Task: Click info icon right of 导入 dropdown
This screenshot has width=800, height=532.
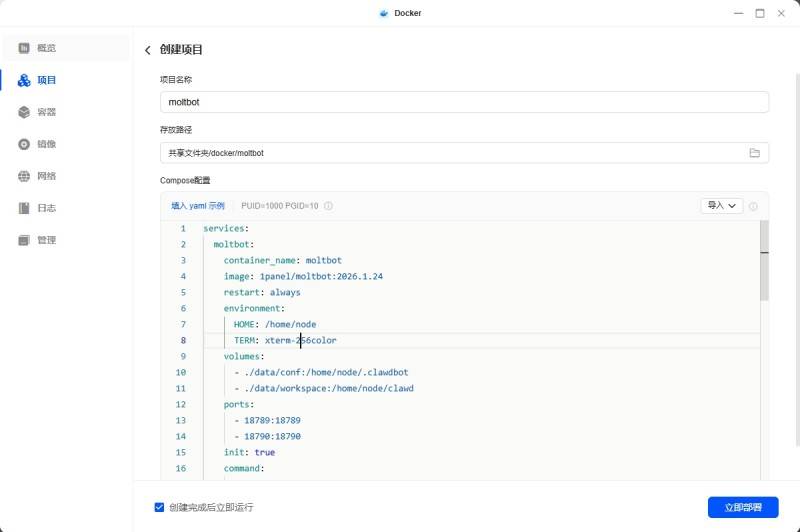Action: 753,206
